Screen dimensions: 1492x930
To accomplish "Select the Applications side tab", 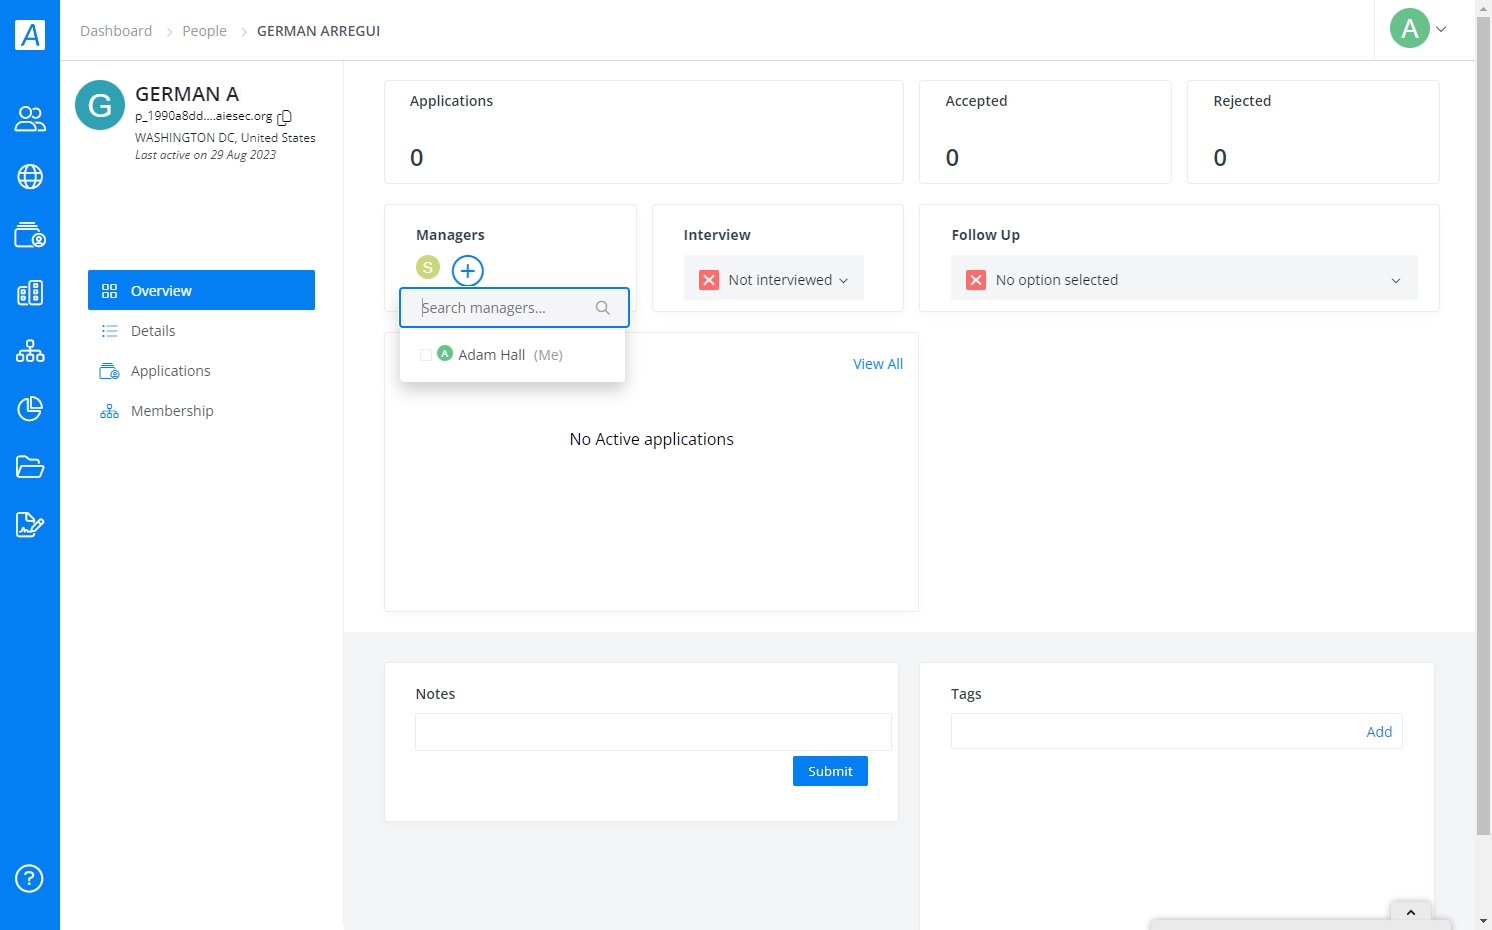I will (201, 370).
